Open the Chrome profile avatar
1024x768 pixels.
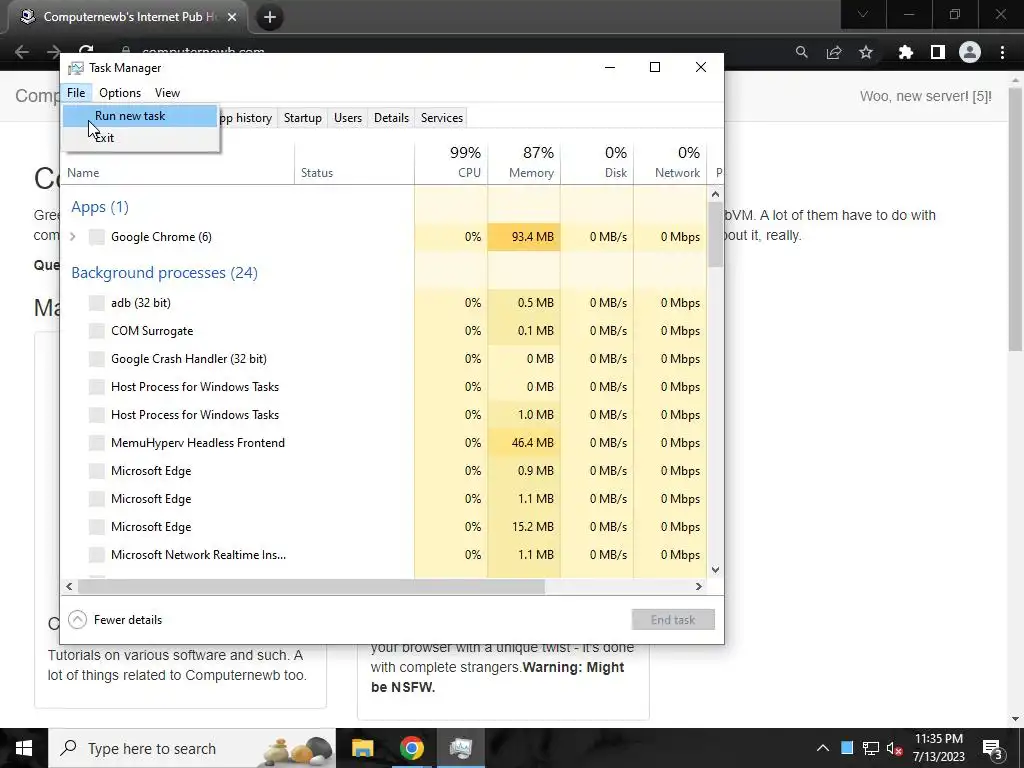(x=970, y=52)
